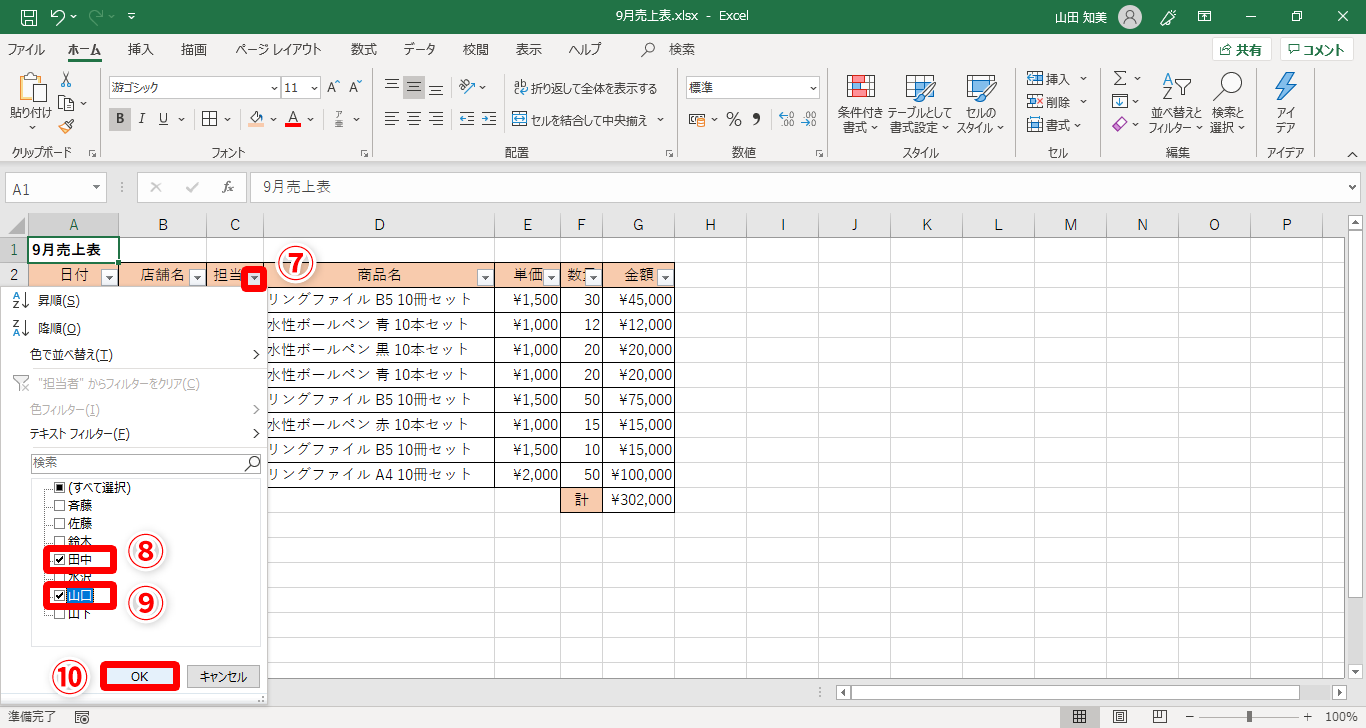Click the filter list 検索 search box

pyautogui.click(x=146, y=463)
